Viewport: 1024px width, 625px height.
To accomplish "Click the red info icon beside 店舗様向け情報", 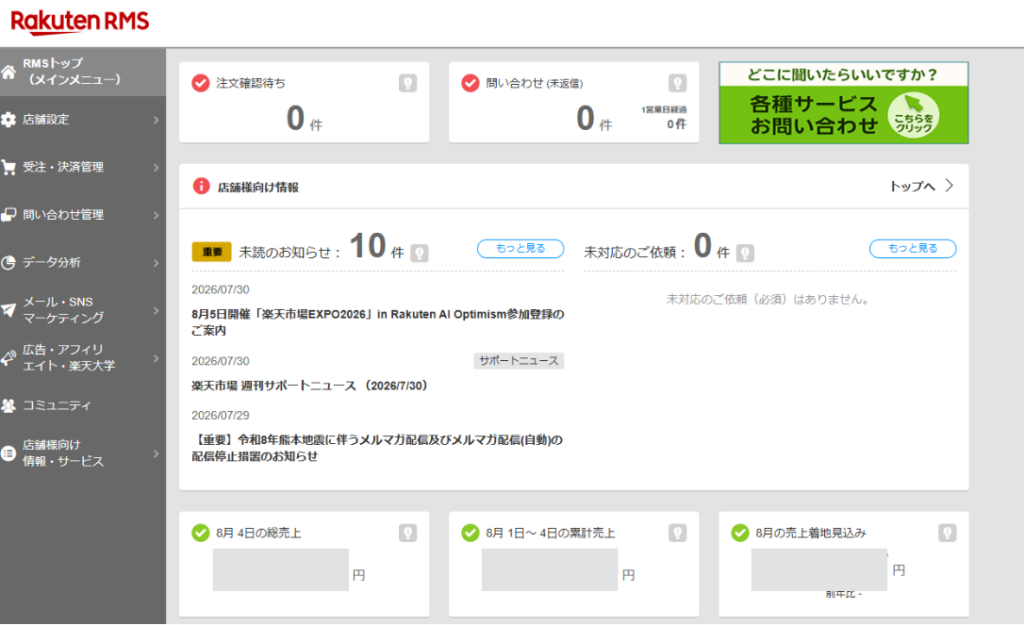I will (x=201, y=186).
